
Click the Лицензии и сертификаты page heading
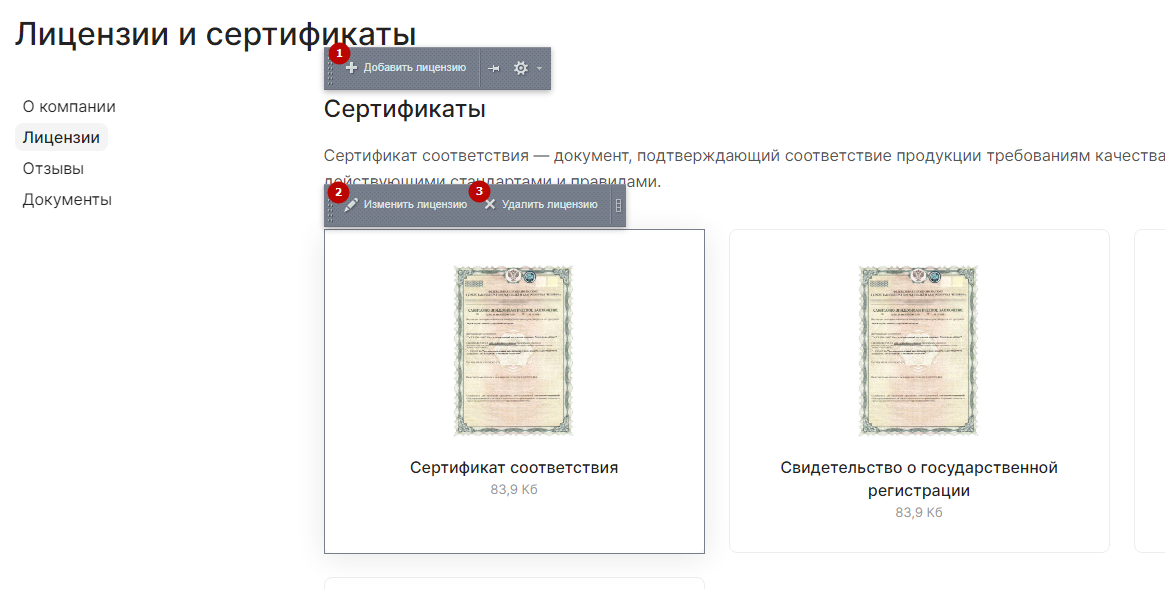(215, 34)
